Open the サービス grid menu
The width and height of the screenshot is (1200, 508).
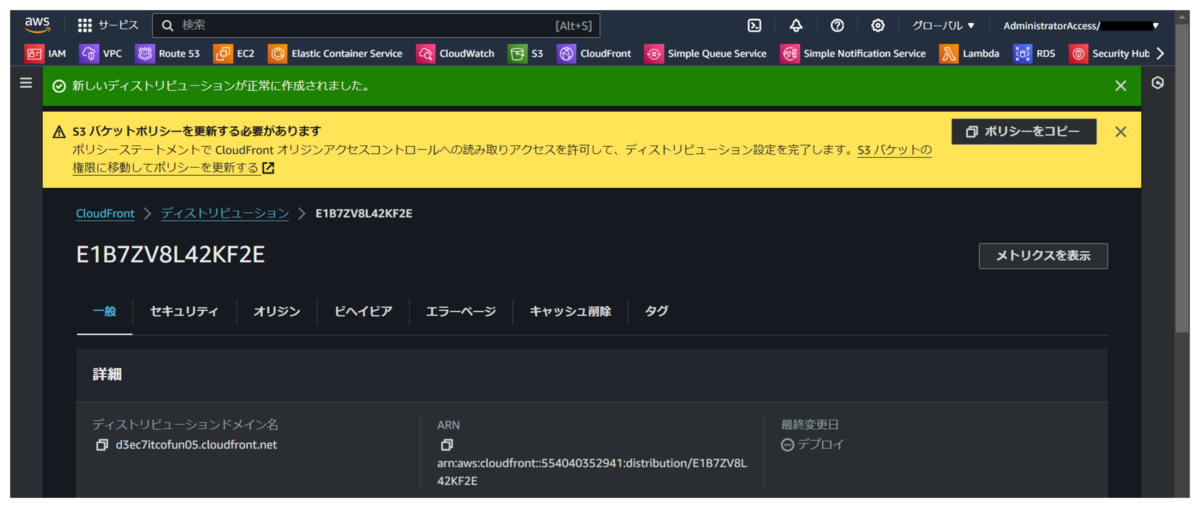pos(108,25)
